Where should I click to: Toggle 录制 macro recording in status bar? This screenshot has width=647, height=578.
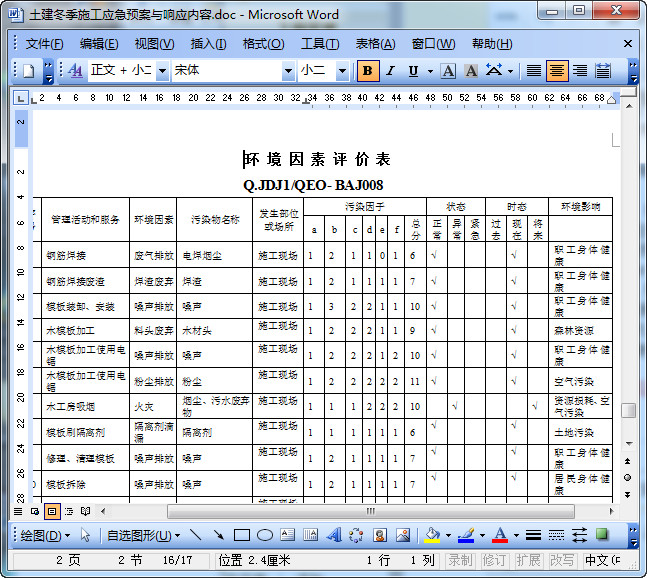pyautogui.click(x=460, y=560)
